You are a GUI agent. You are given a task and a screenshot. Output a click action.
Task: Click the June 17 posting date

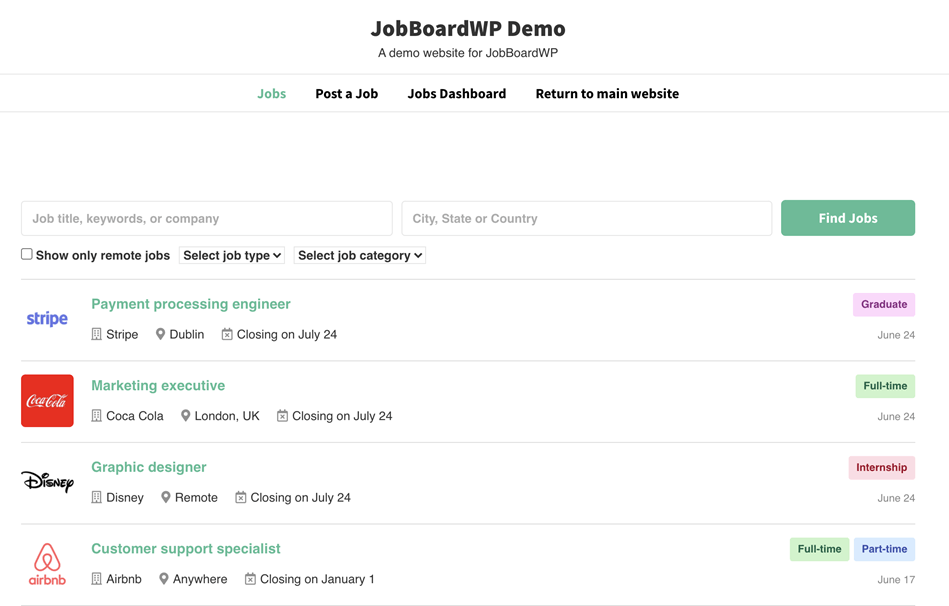(x=896, y=580)
